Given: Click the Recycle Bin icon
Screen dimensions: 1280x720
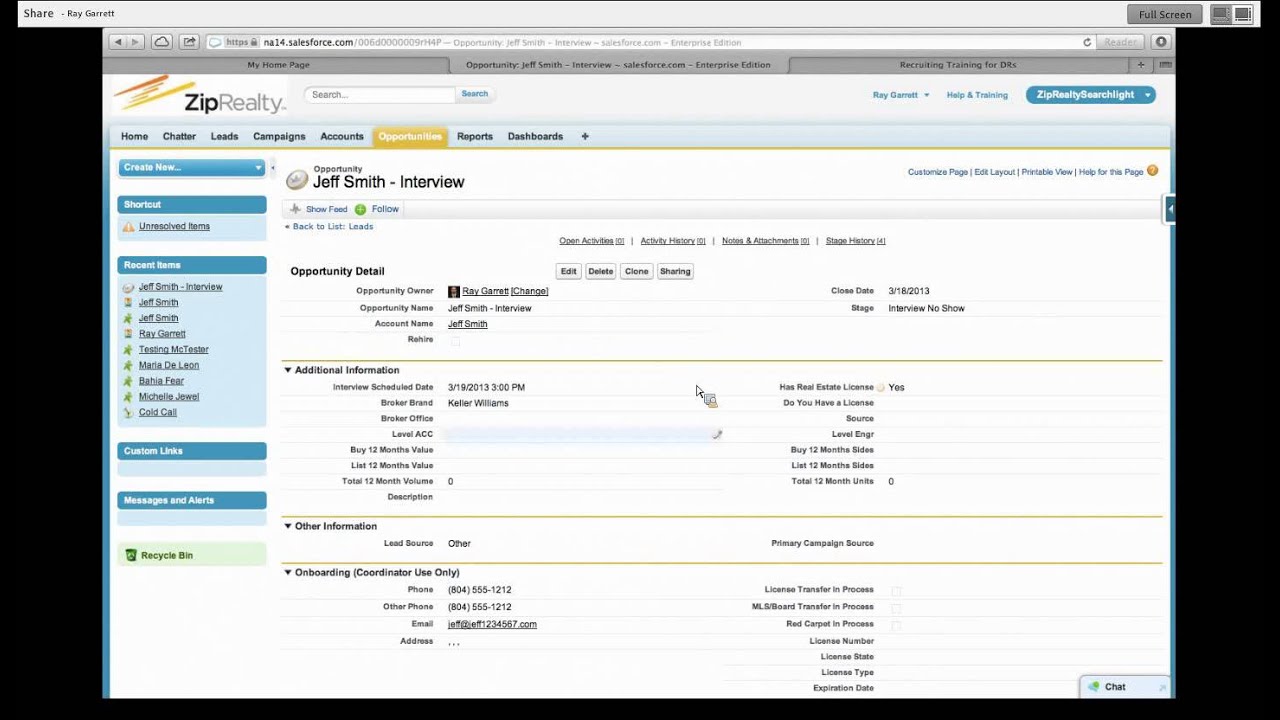Looking at the screenshot, I should (x=131, y=555).
